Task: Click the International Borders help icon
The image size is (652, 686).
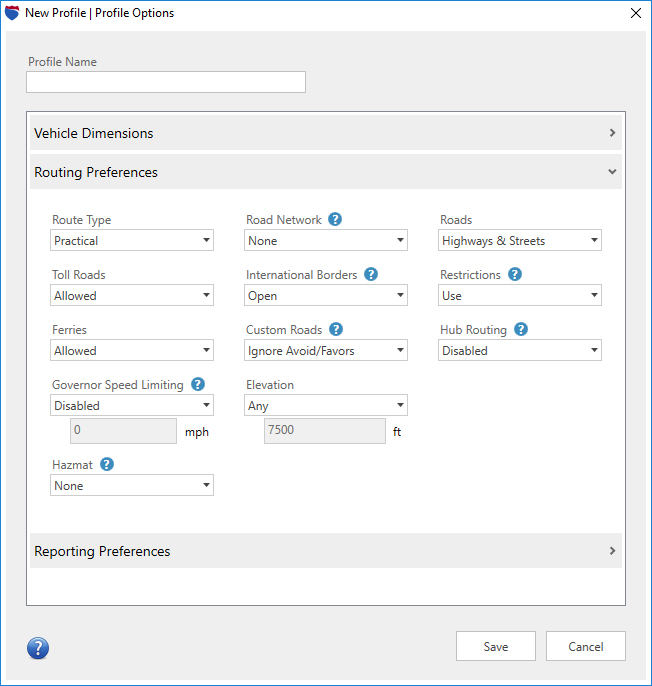Action: click(x=371, y=274)
